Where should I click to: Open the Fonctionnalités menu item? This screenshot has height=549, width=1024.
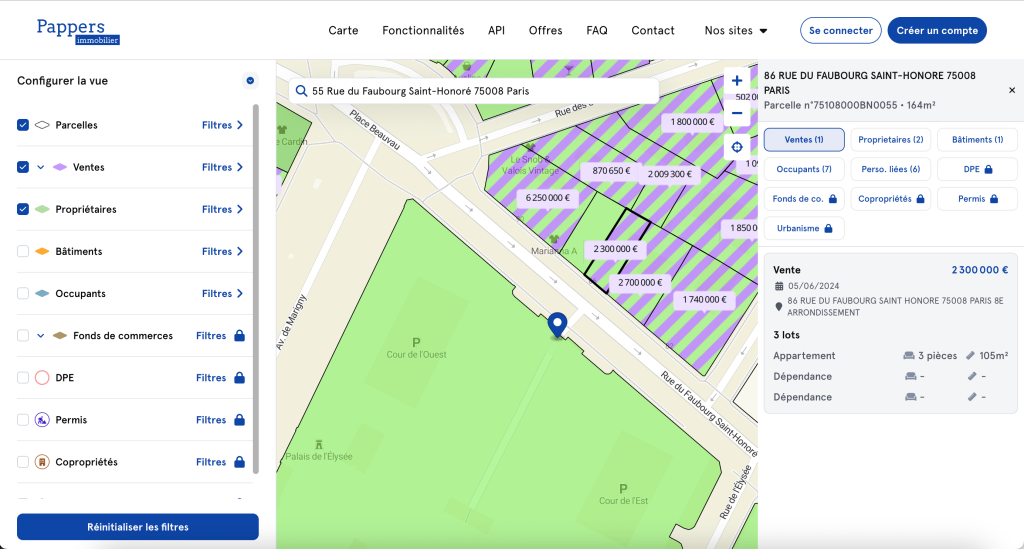click(x=423, y=31)
